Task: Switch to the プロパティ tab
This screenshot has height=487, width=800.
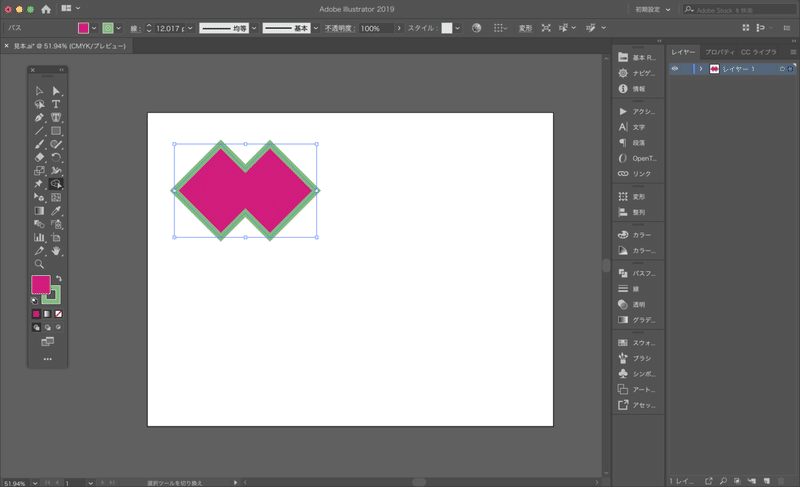Action: [x=719, y=51]
